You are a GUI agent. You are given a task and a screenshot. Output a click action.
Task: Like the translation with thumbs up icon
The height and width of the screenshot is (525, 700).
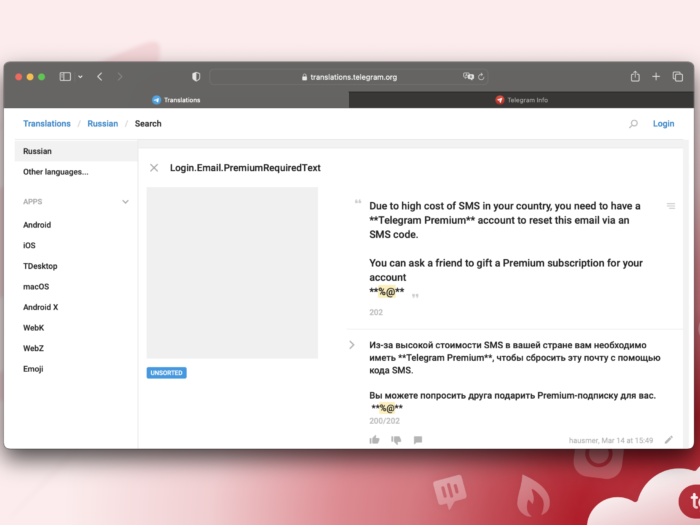coord(375,440)
